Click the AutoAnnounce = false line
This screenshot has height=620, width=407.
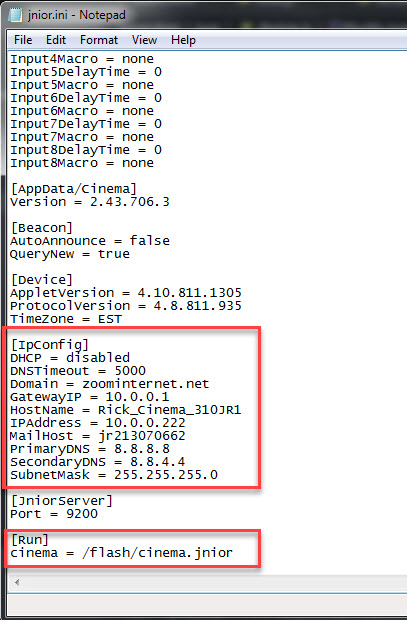pyautogui.click(x=90, y=241)
